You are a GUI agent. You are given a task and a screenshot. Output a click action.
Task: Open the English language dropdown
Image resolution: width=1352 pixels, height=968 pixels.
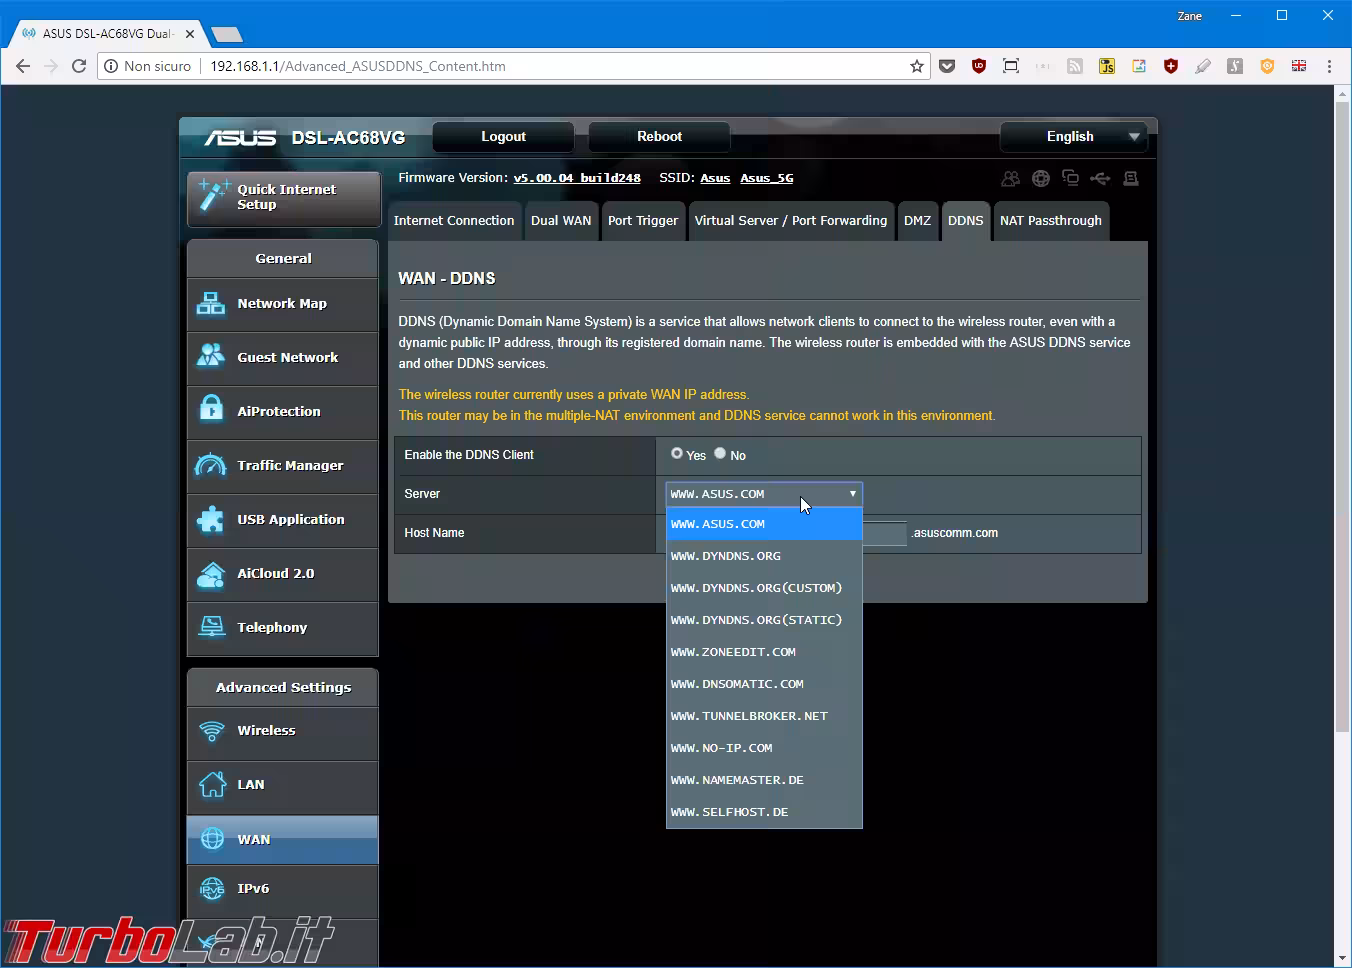1073,137
